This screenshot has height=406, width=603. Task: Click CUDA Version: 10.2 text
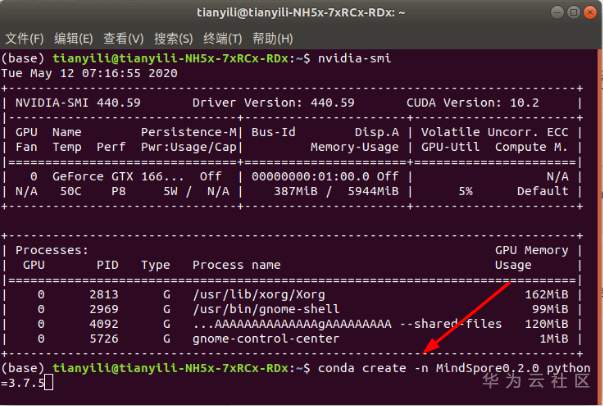(473, 103)
